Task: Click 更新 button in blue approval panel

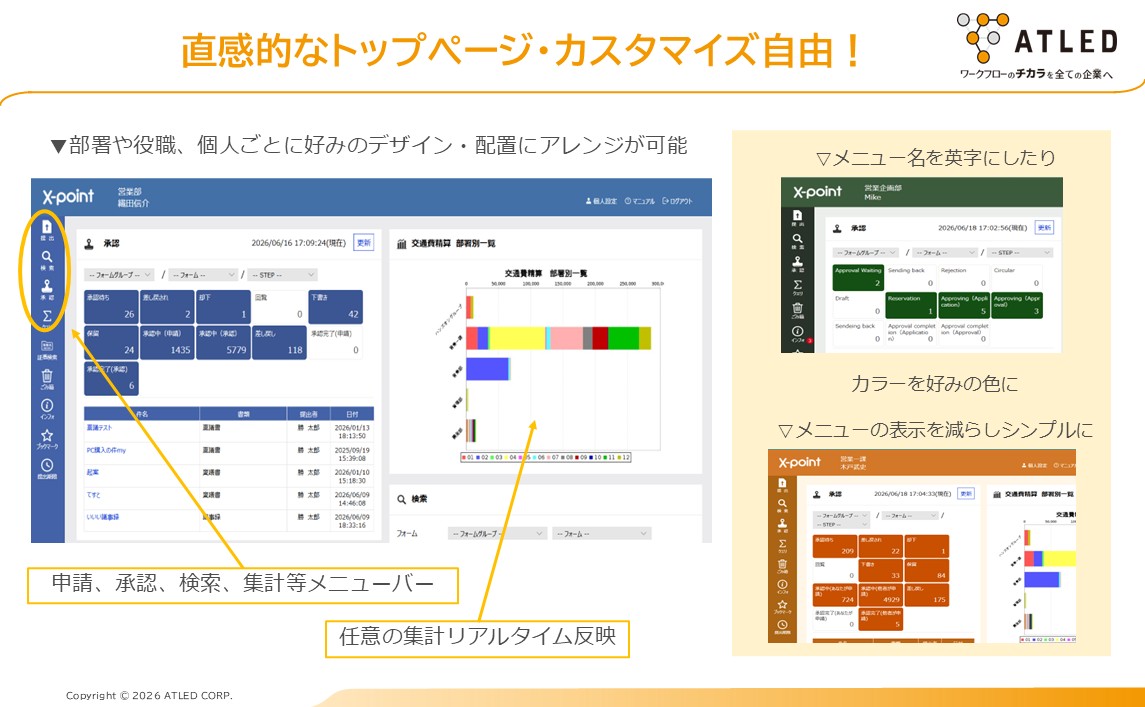Action: pyautogui.click(x=364, y=242)
